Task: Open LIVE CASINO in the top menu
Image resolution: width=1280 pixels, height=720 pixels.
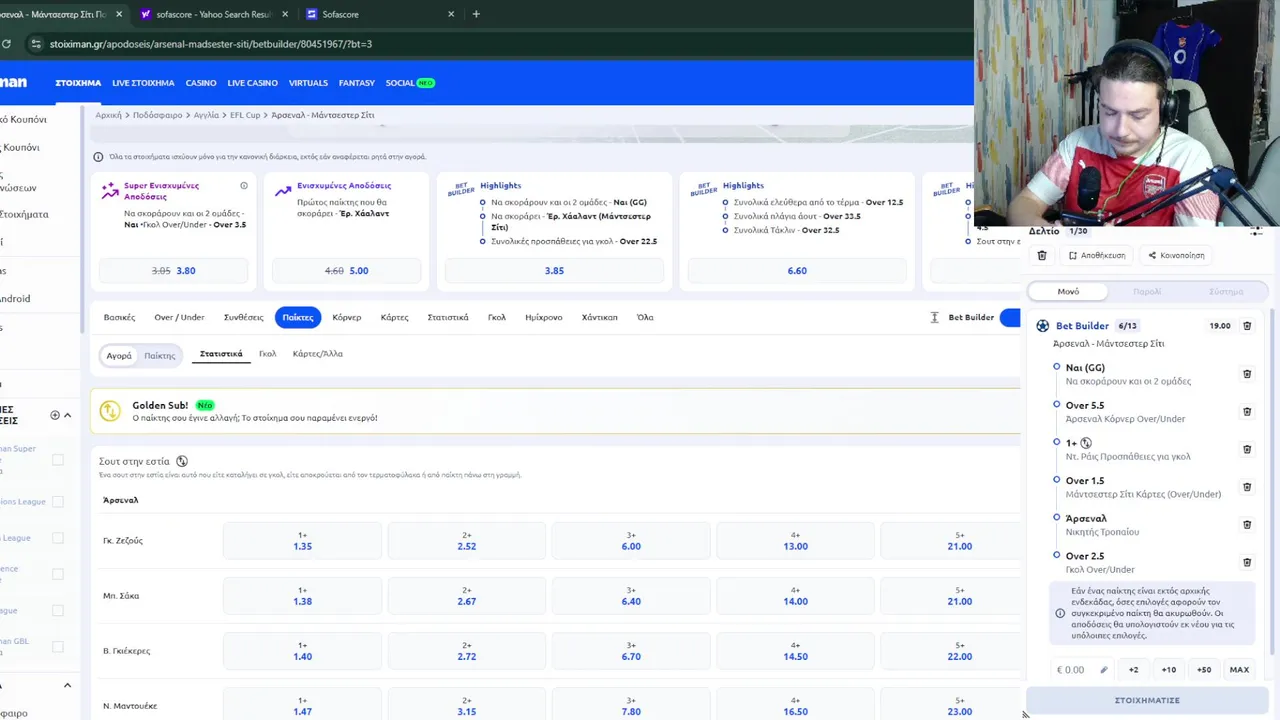Action: (x=252, y=83)
